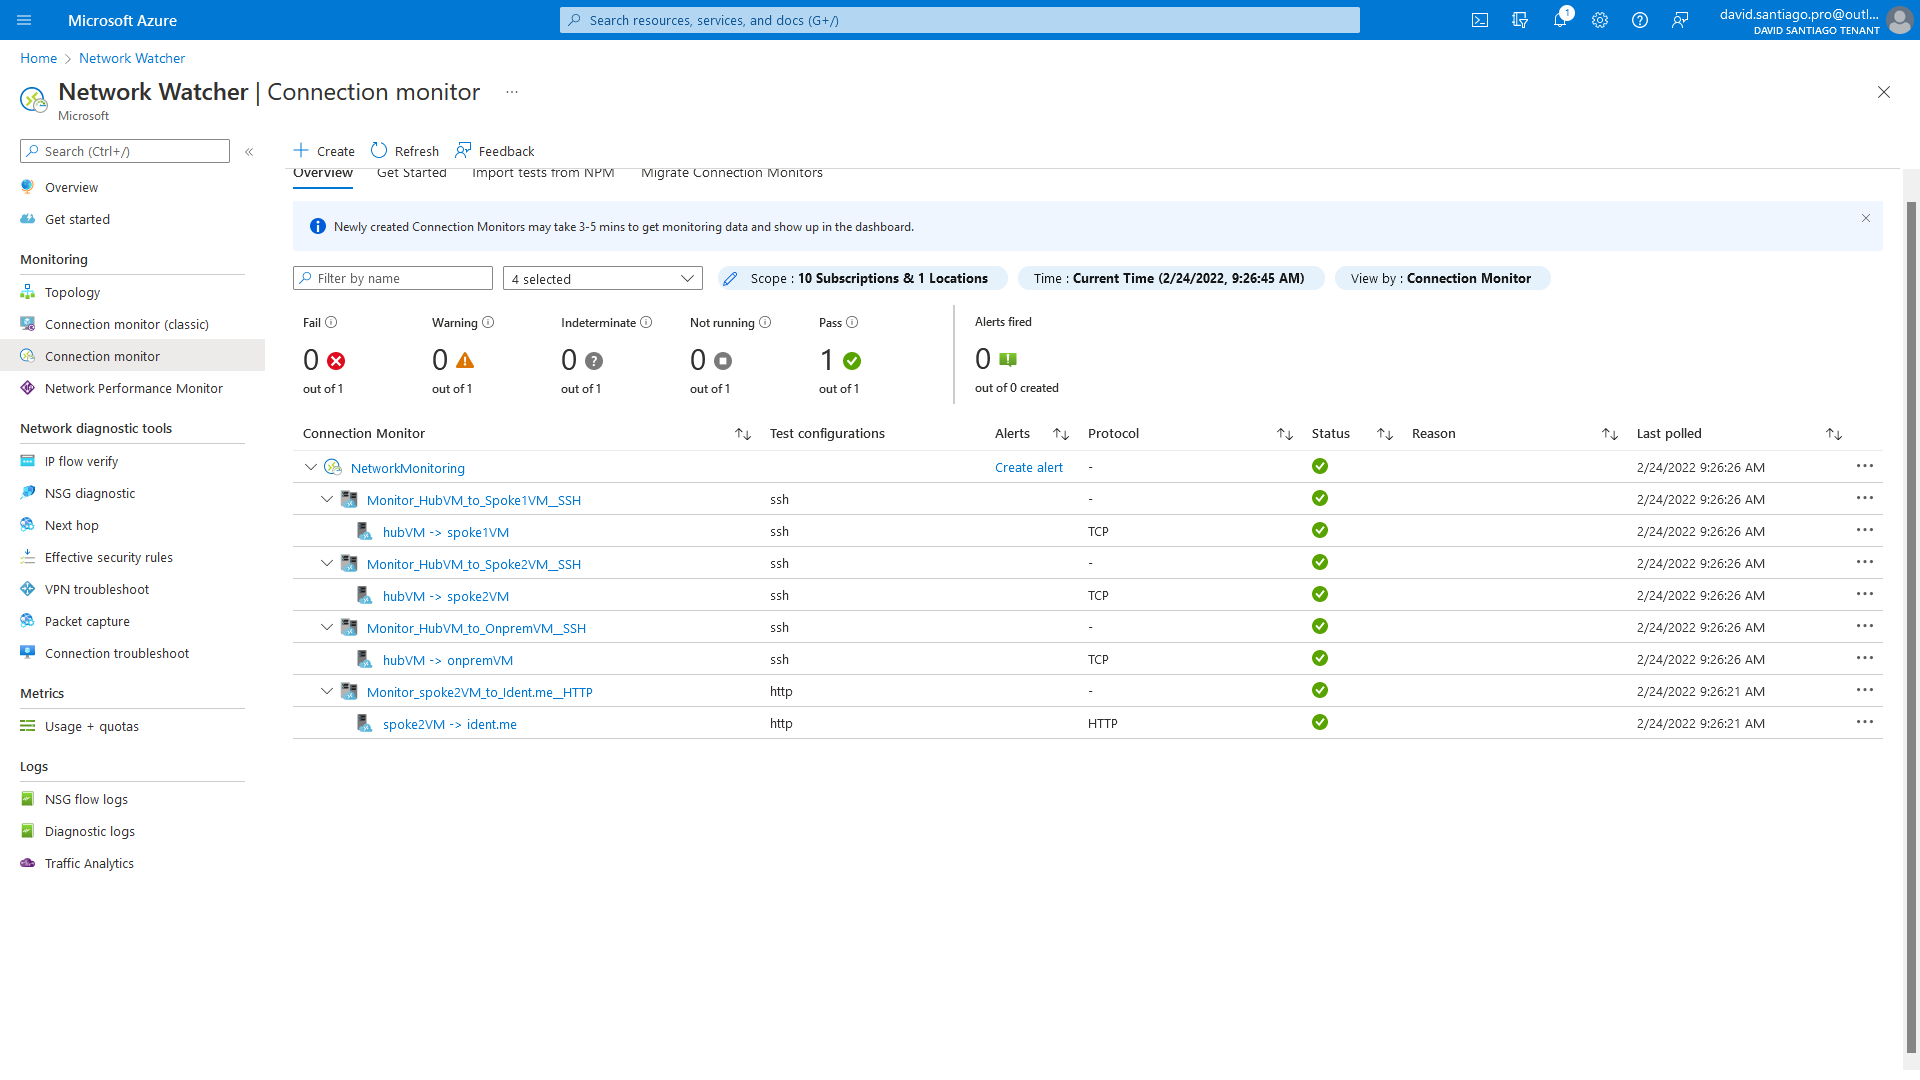Go to Network Watcher breadcrumb

click(132, 58)
